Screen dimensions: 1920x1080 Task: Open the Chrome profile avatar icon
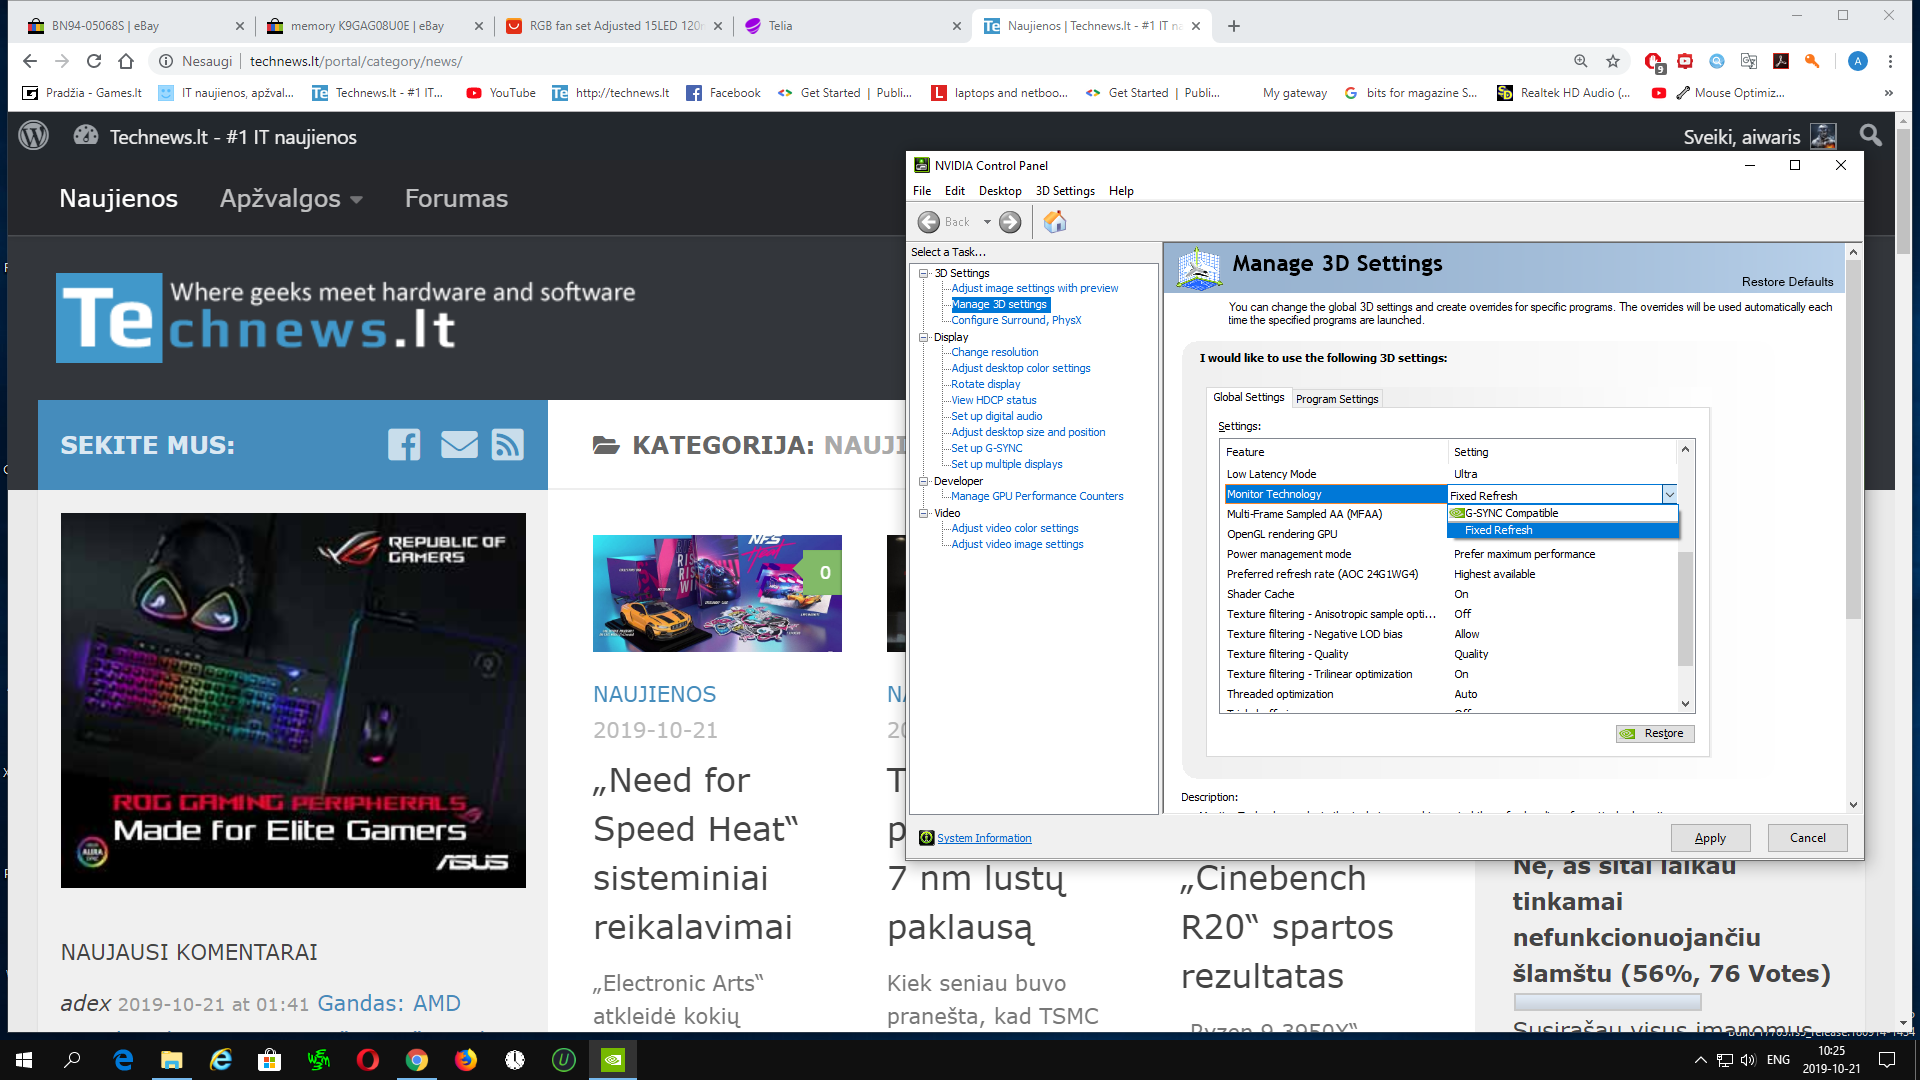pyautogui.click(x=1858, y=61)
